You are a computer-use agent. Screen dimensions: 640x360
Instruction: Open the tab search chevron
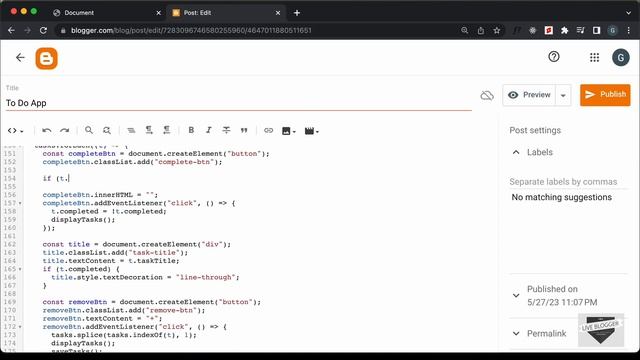point(628,13)
